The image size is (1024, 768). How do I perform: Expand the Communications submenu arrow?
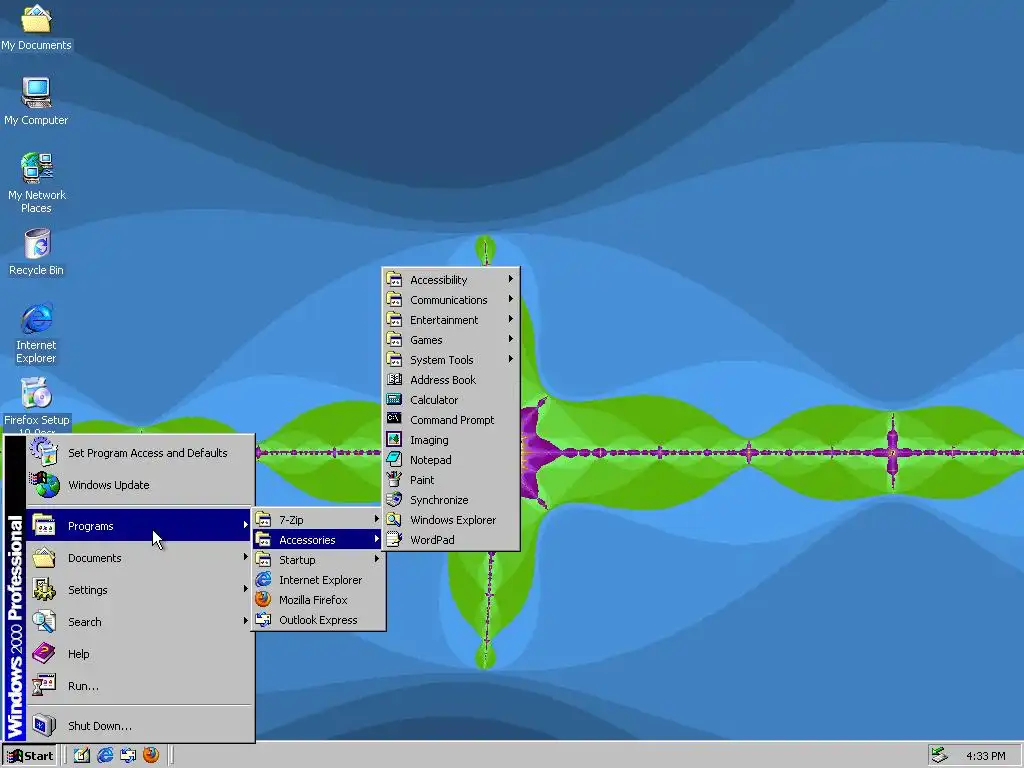coord(511,299)
